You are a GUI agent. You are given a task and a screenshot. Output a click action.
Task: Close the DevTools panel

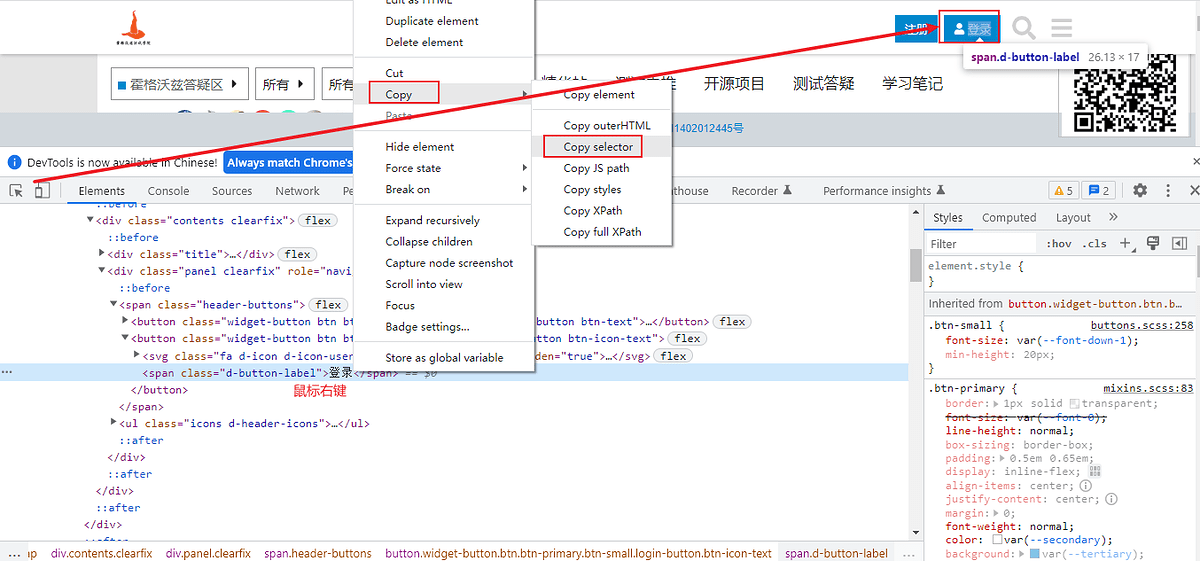(x=1194, y=190)
